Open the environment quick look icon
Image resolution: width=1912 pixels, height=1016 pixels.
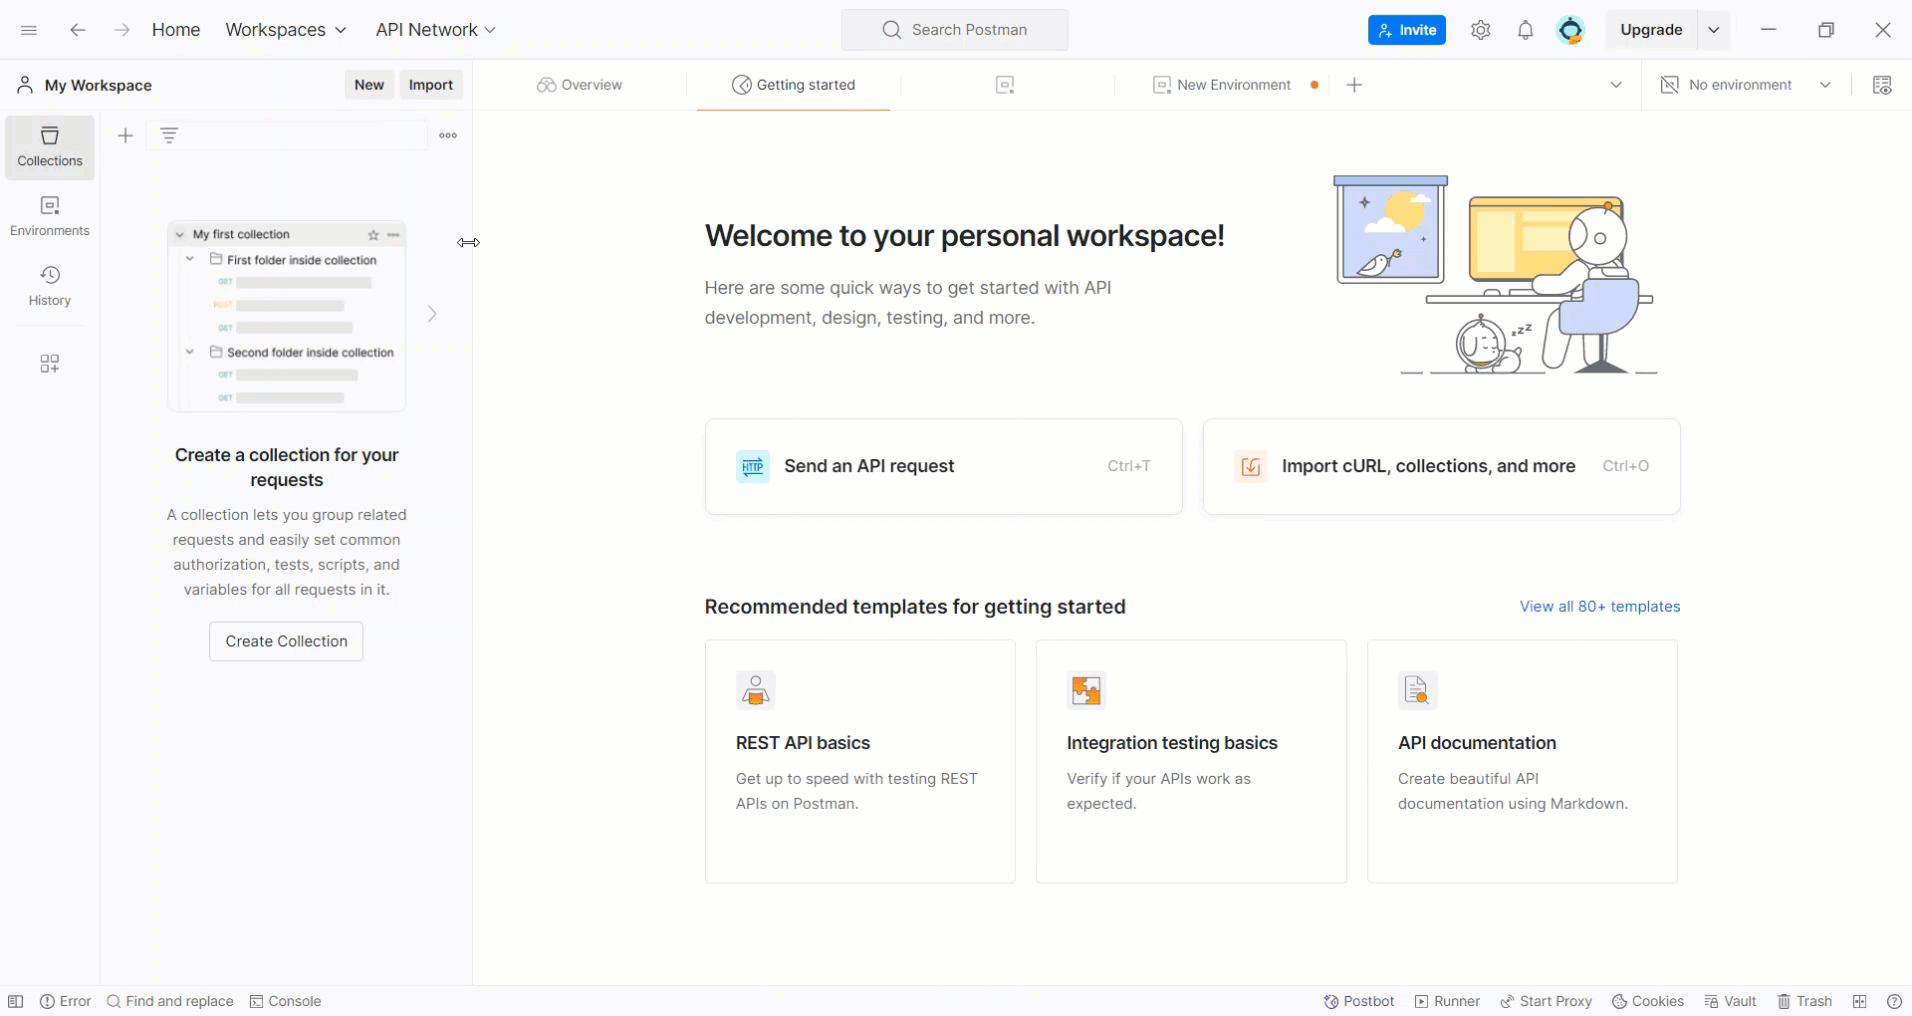1882,85
